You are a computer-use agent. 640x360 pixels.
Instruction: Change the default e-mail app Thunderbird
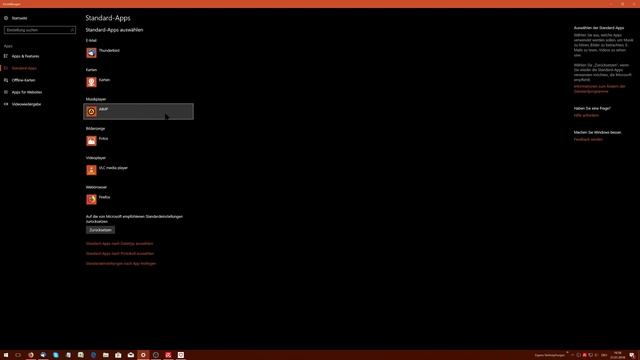pyautogui.click(x=138, y=53)
